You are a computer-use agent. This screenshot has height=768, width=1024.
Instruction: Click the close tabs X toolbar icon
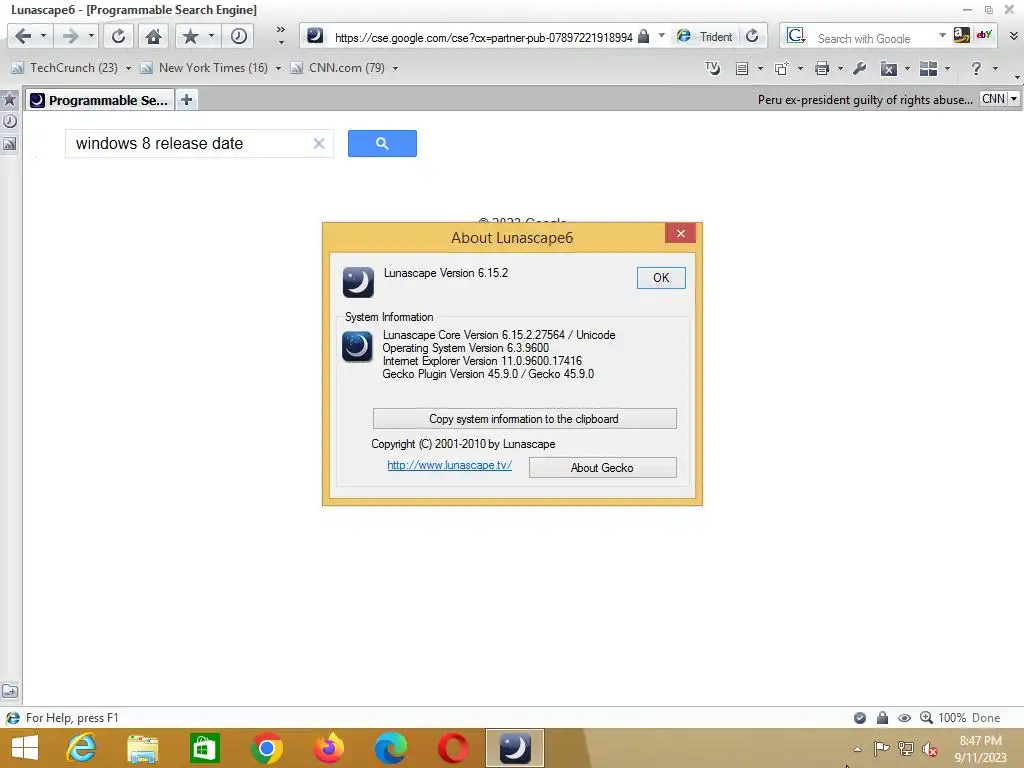coord(889,69)
